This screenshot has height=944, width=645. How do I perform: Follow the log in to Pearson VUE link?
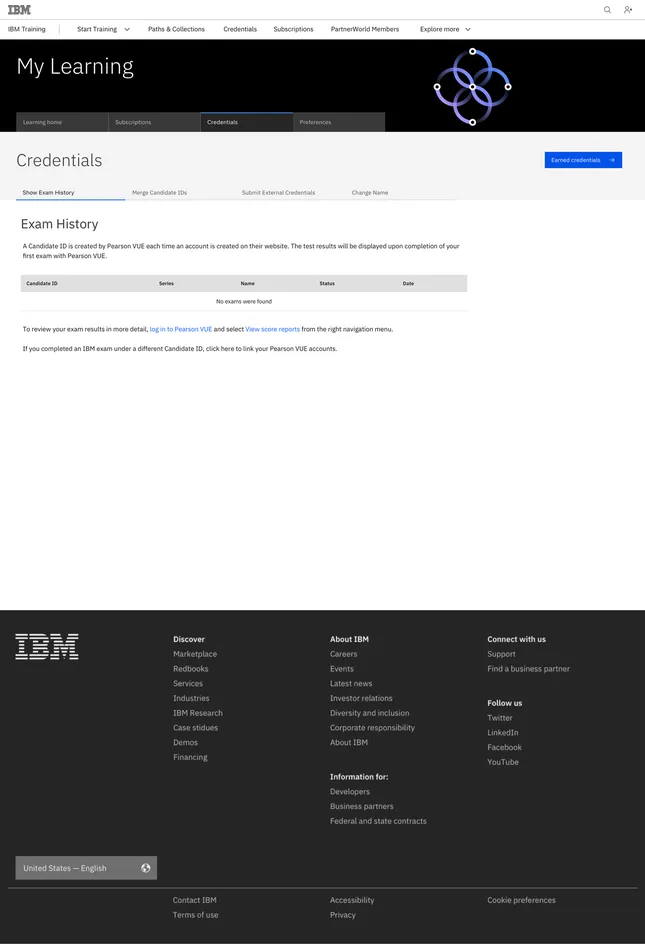point(181,329)
